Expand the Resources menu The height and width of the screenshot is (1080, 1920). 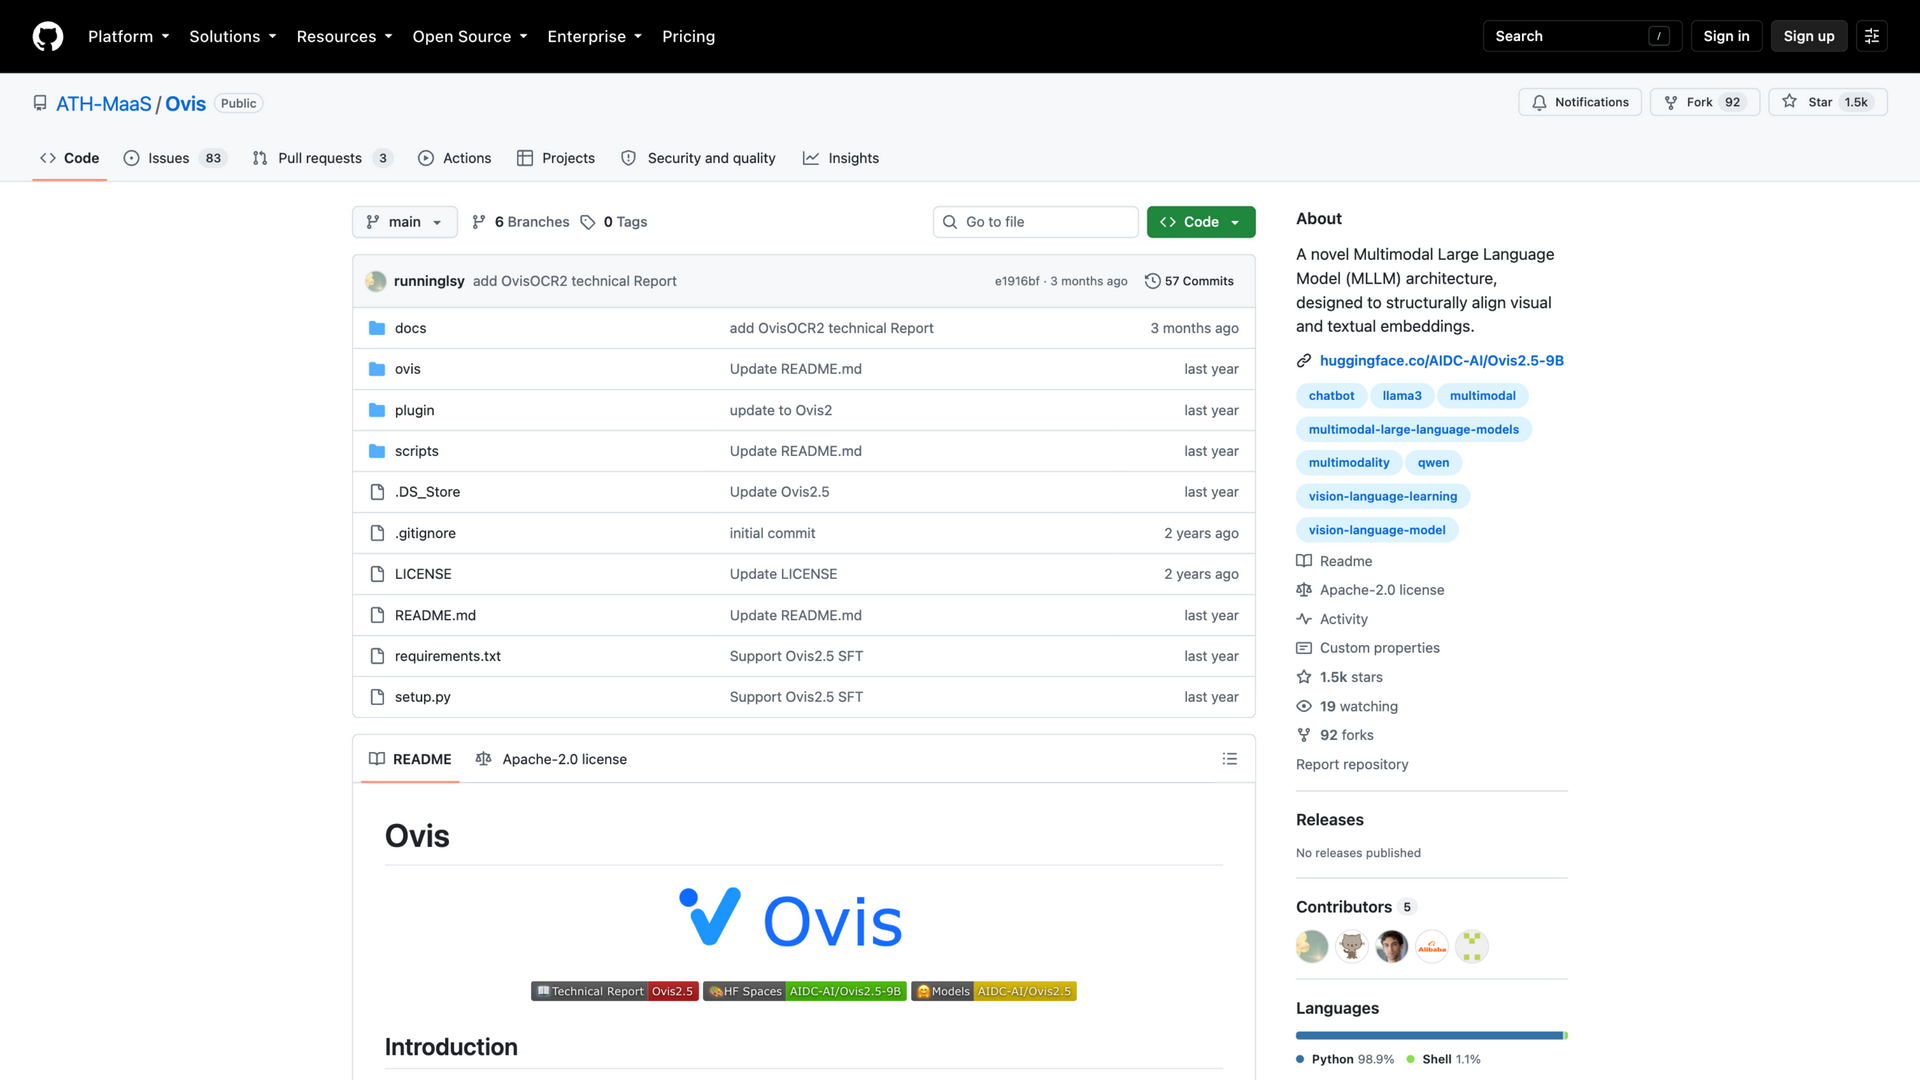pos(345,36)
